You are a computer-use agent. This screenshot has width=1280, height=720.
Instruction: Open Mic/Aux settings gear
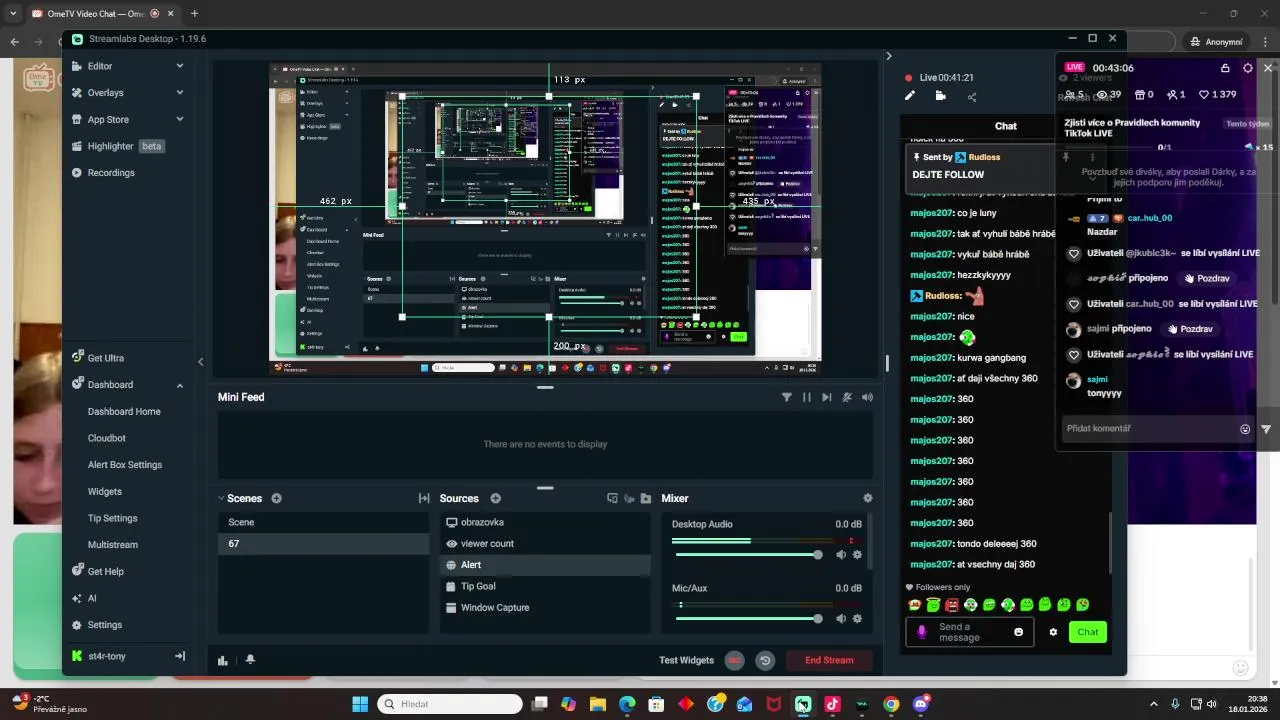coord(857,619)
